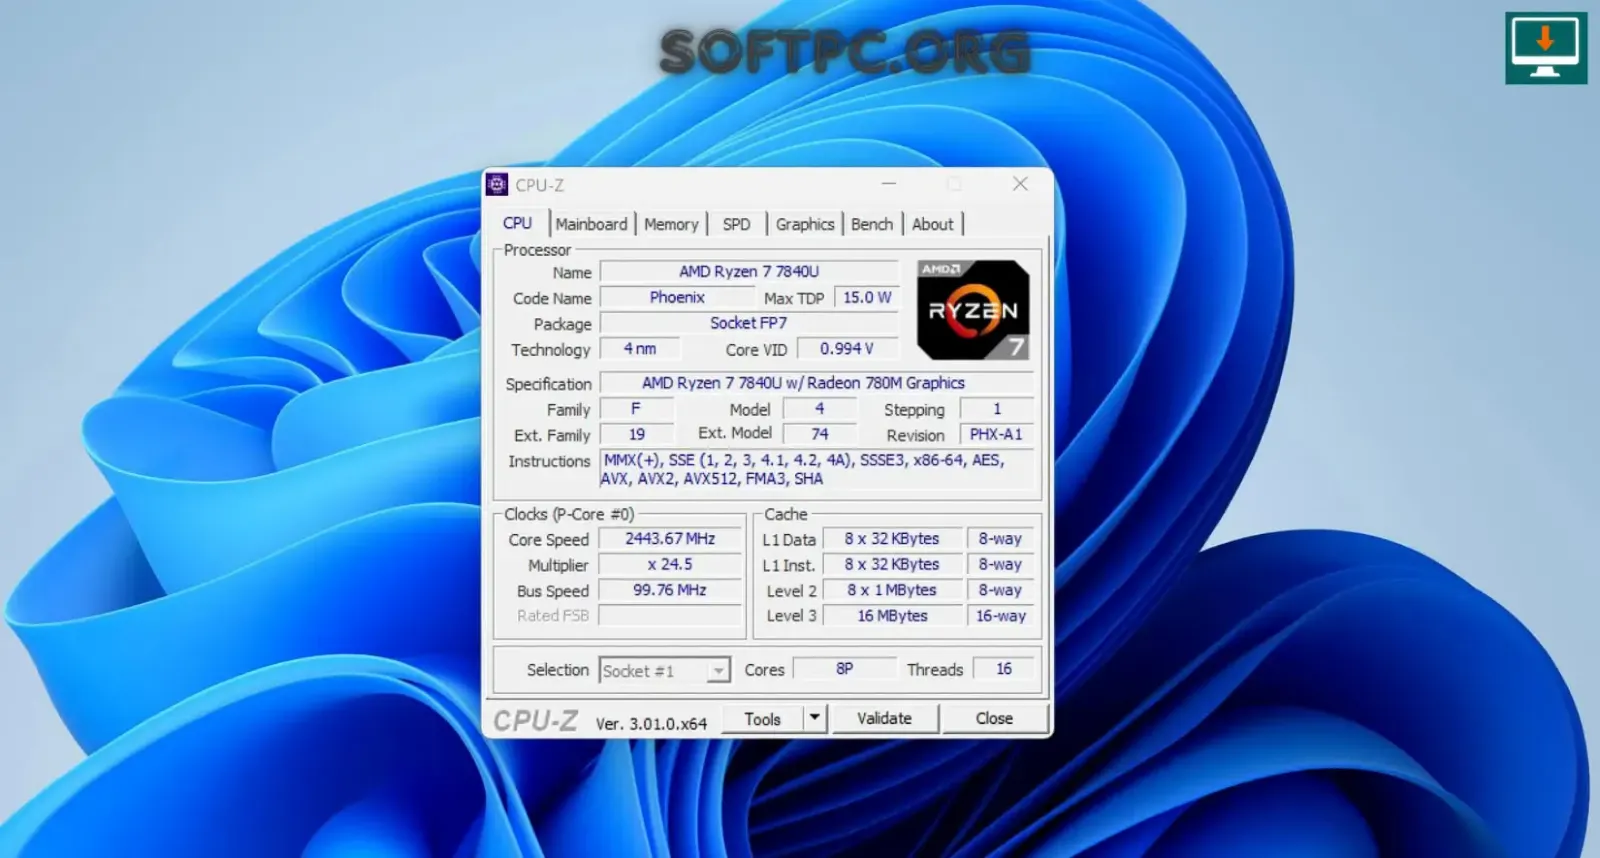Click the version text 'Ver. 3.01.0.x64'
The width and height of the screenshot is (1600, 858).
pos(651,723)
